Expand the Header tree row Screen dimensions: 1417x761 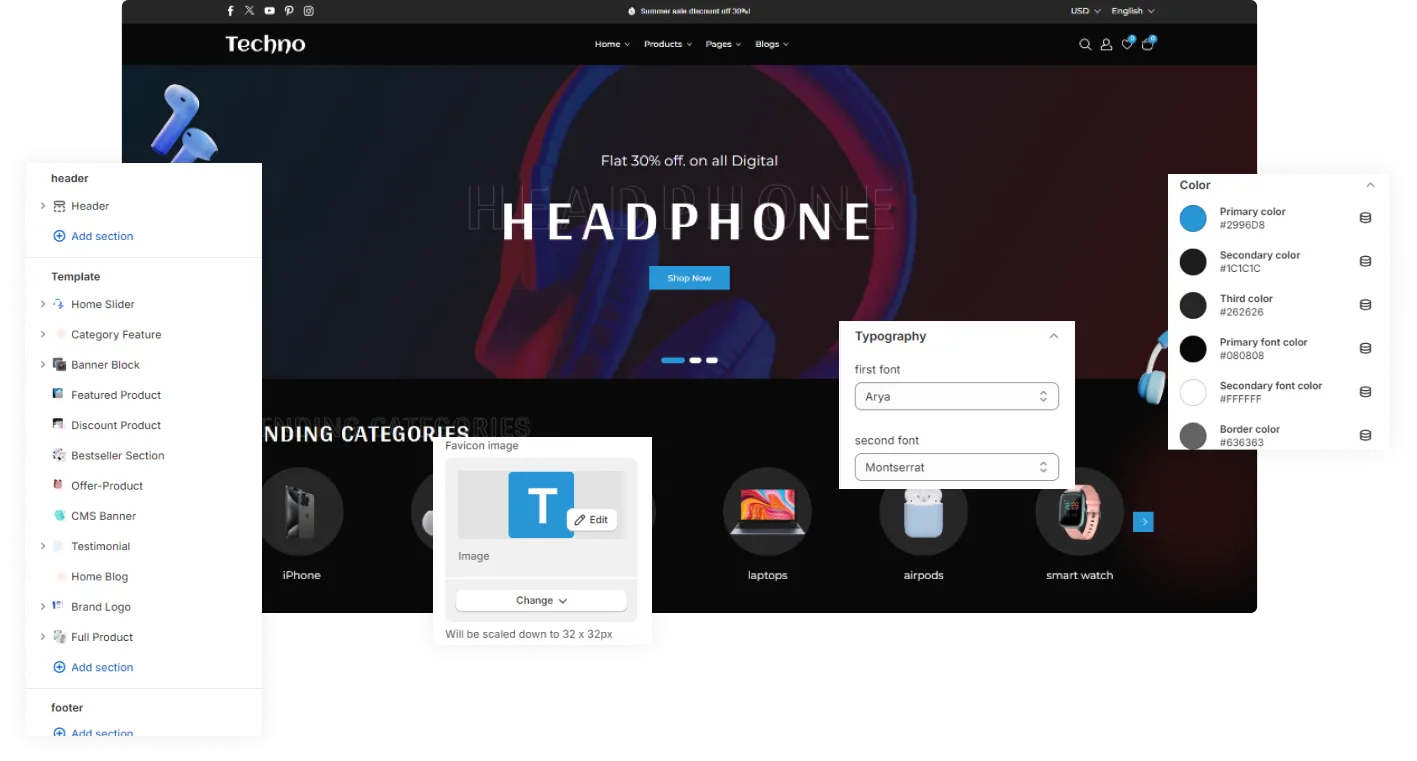[x=43, y=206]
